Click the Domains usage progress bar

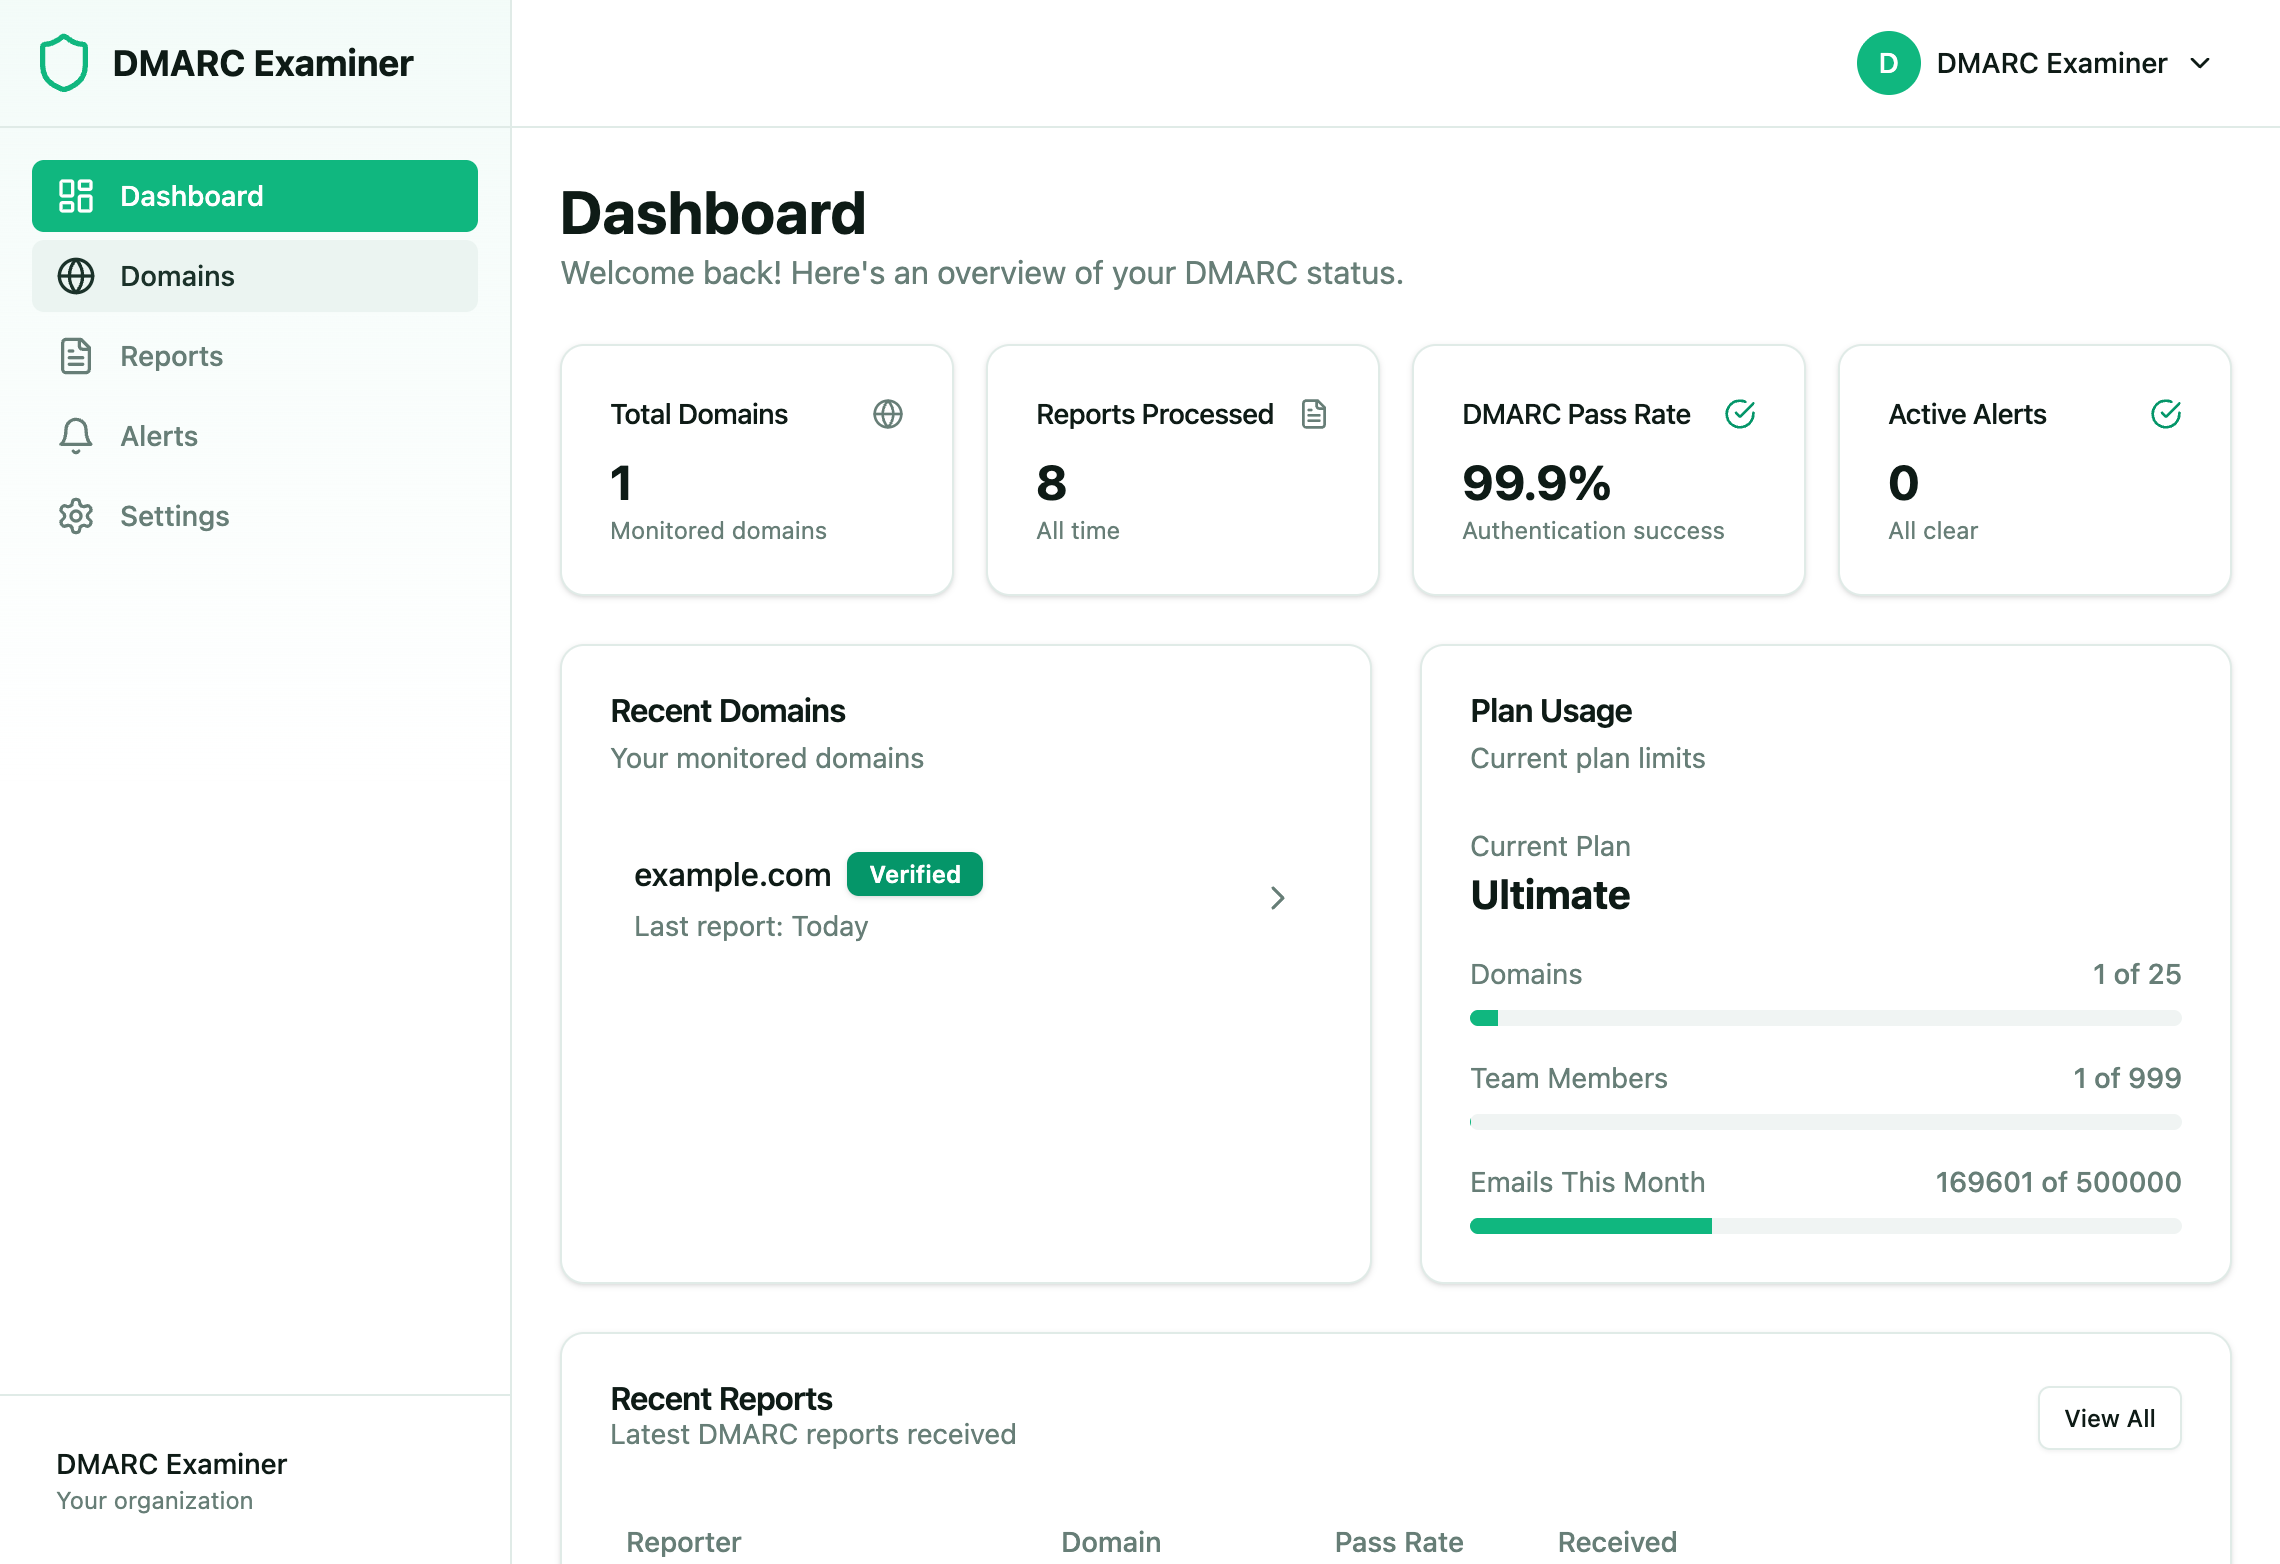point(1824,1017)
